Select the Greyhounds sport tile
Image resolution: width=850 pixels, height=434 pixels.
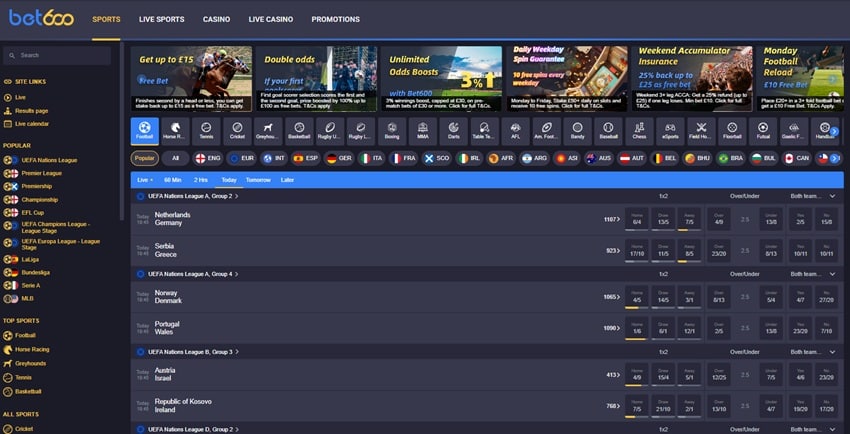pyautogui.click(x=268, y=131)
